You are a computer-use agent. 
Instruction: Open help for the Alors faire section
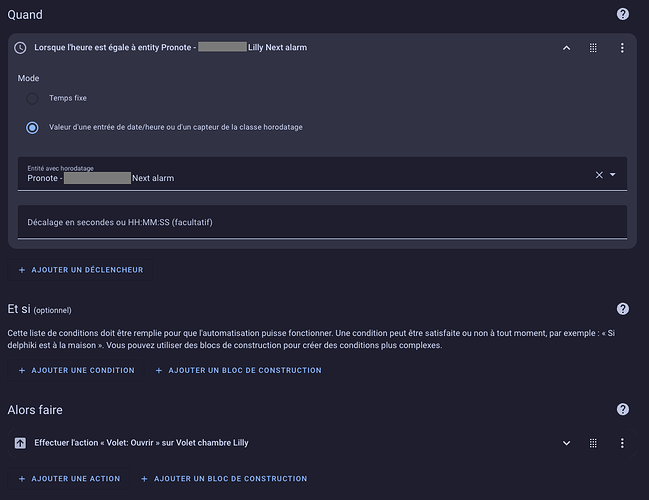[623, 409]
